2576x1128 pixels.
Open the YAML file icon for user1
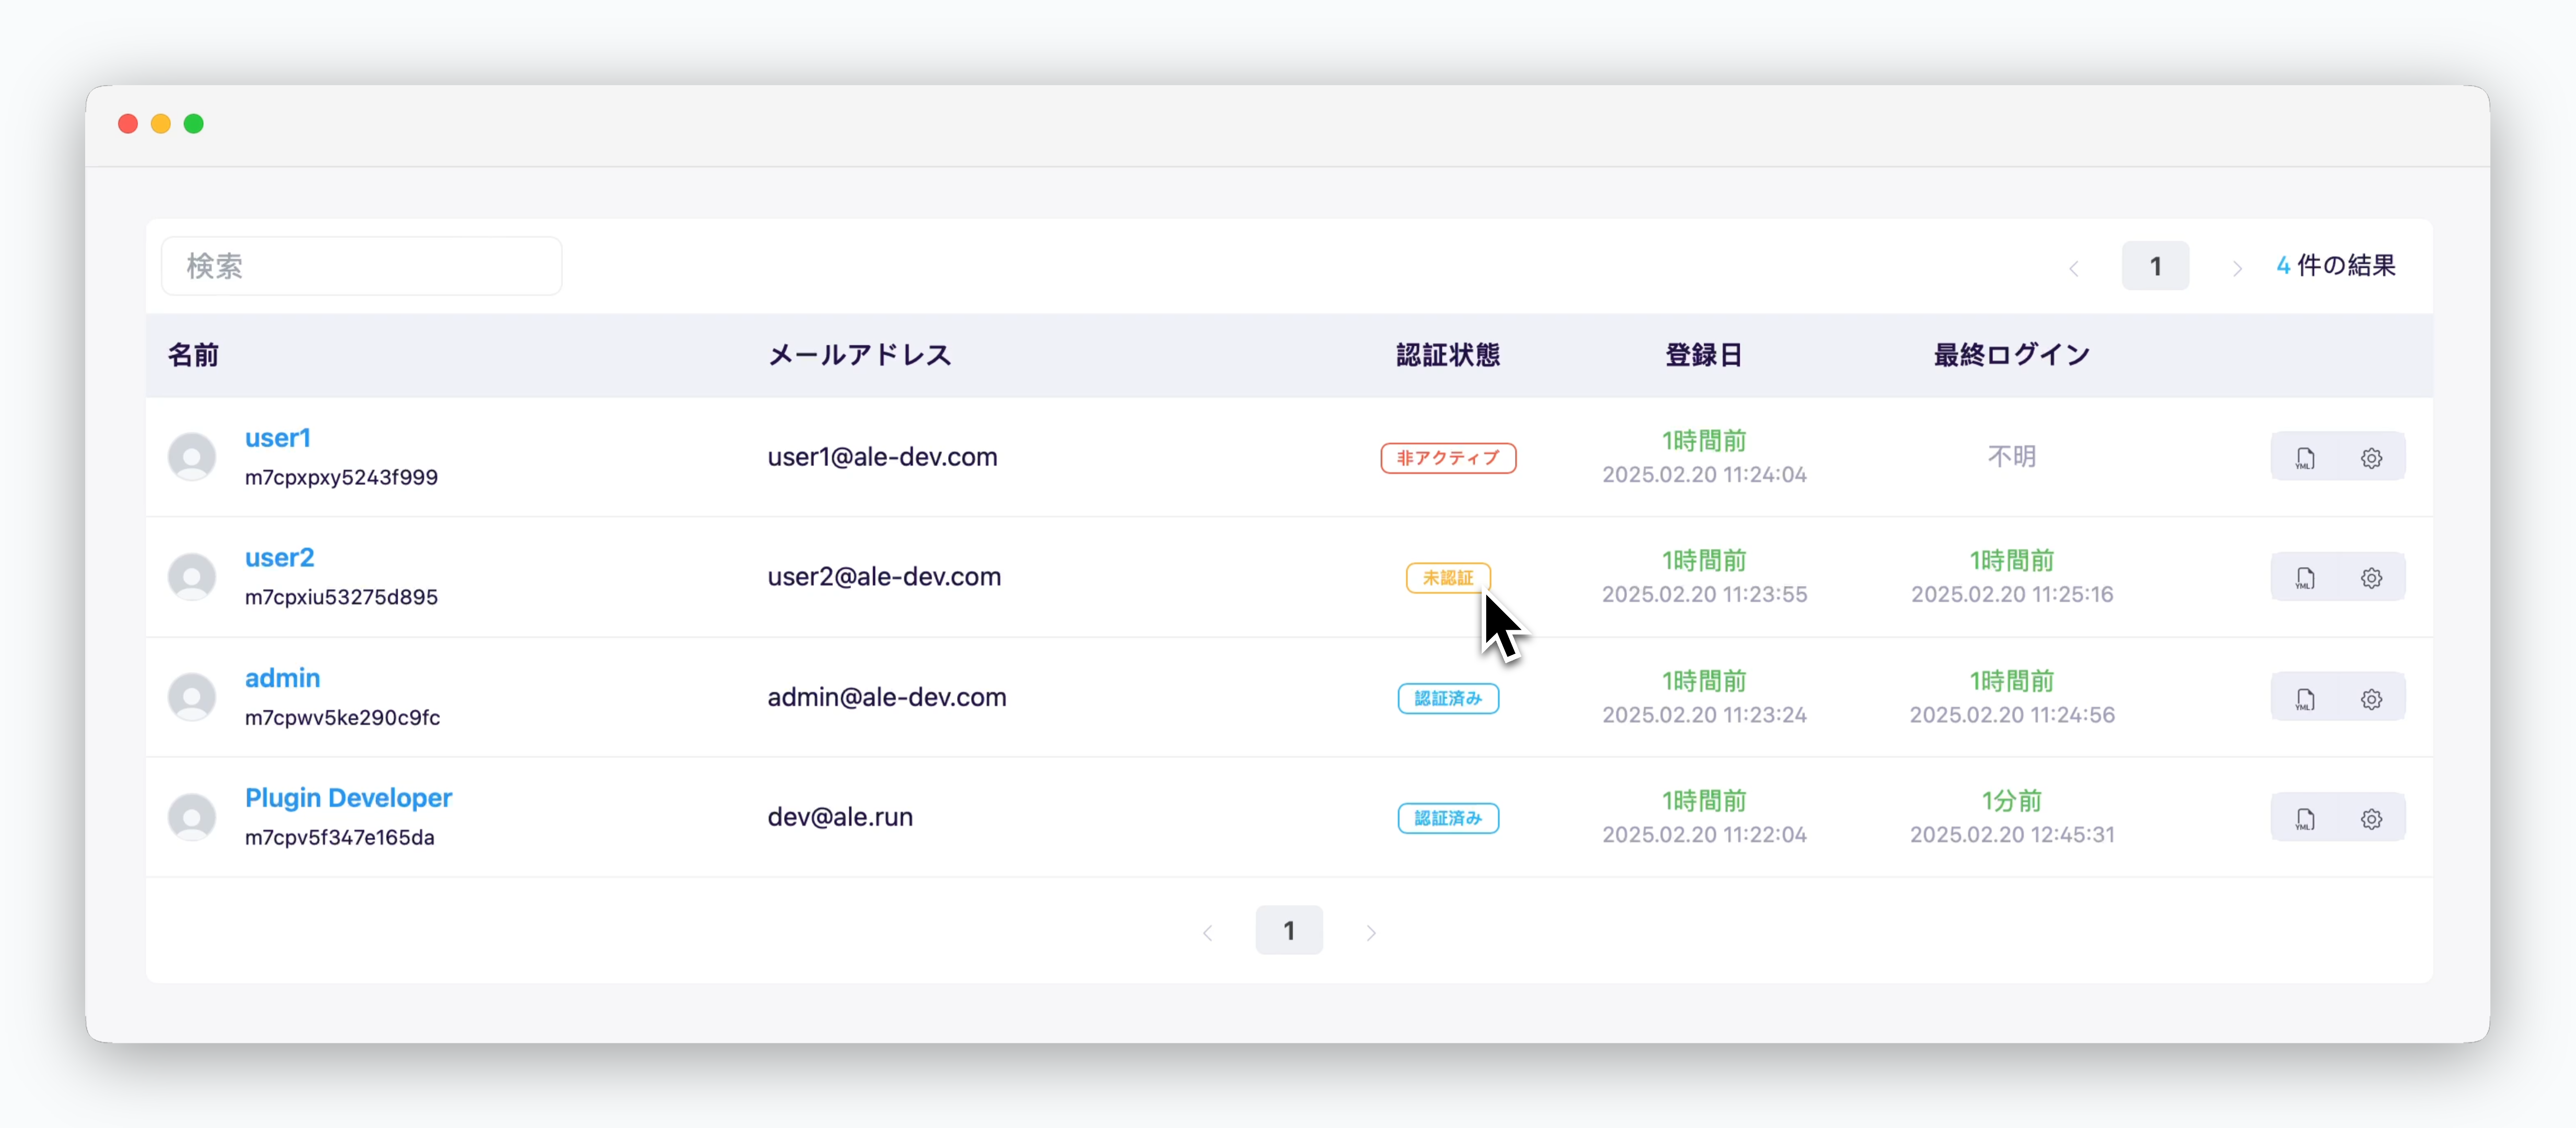click(2304, 458)
